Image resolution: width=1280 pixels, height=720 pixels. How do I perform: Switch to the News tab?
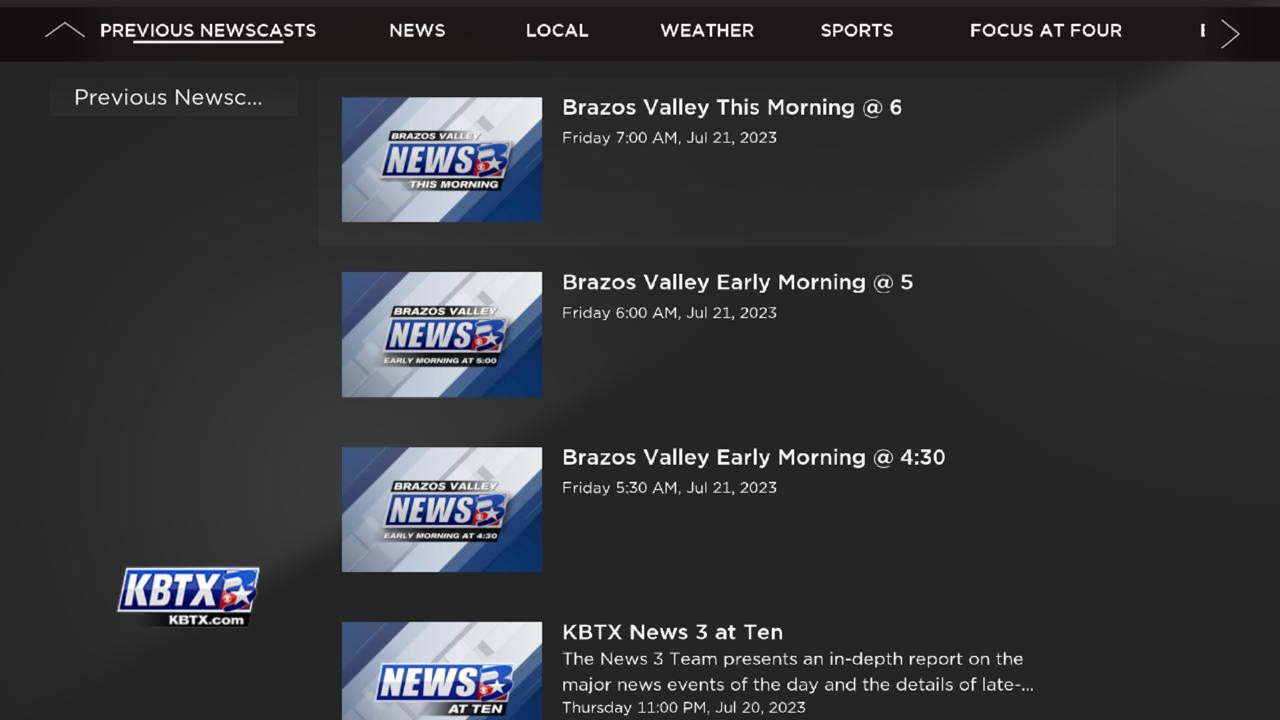pos(417,31)
